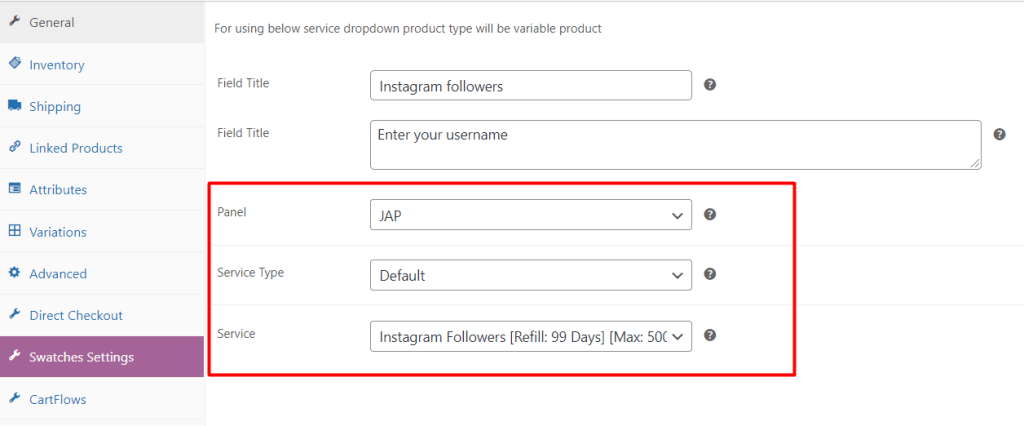Open the Service dropdown for Instagram Followers
This screenshot has width=1024, height=426.
[x=530, y=337]
